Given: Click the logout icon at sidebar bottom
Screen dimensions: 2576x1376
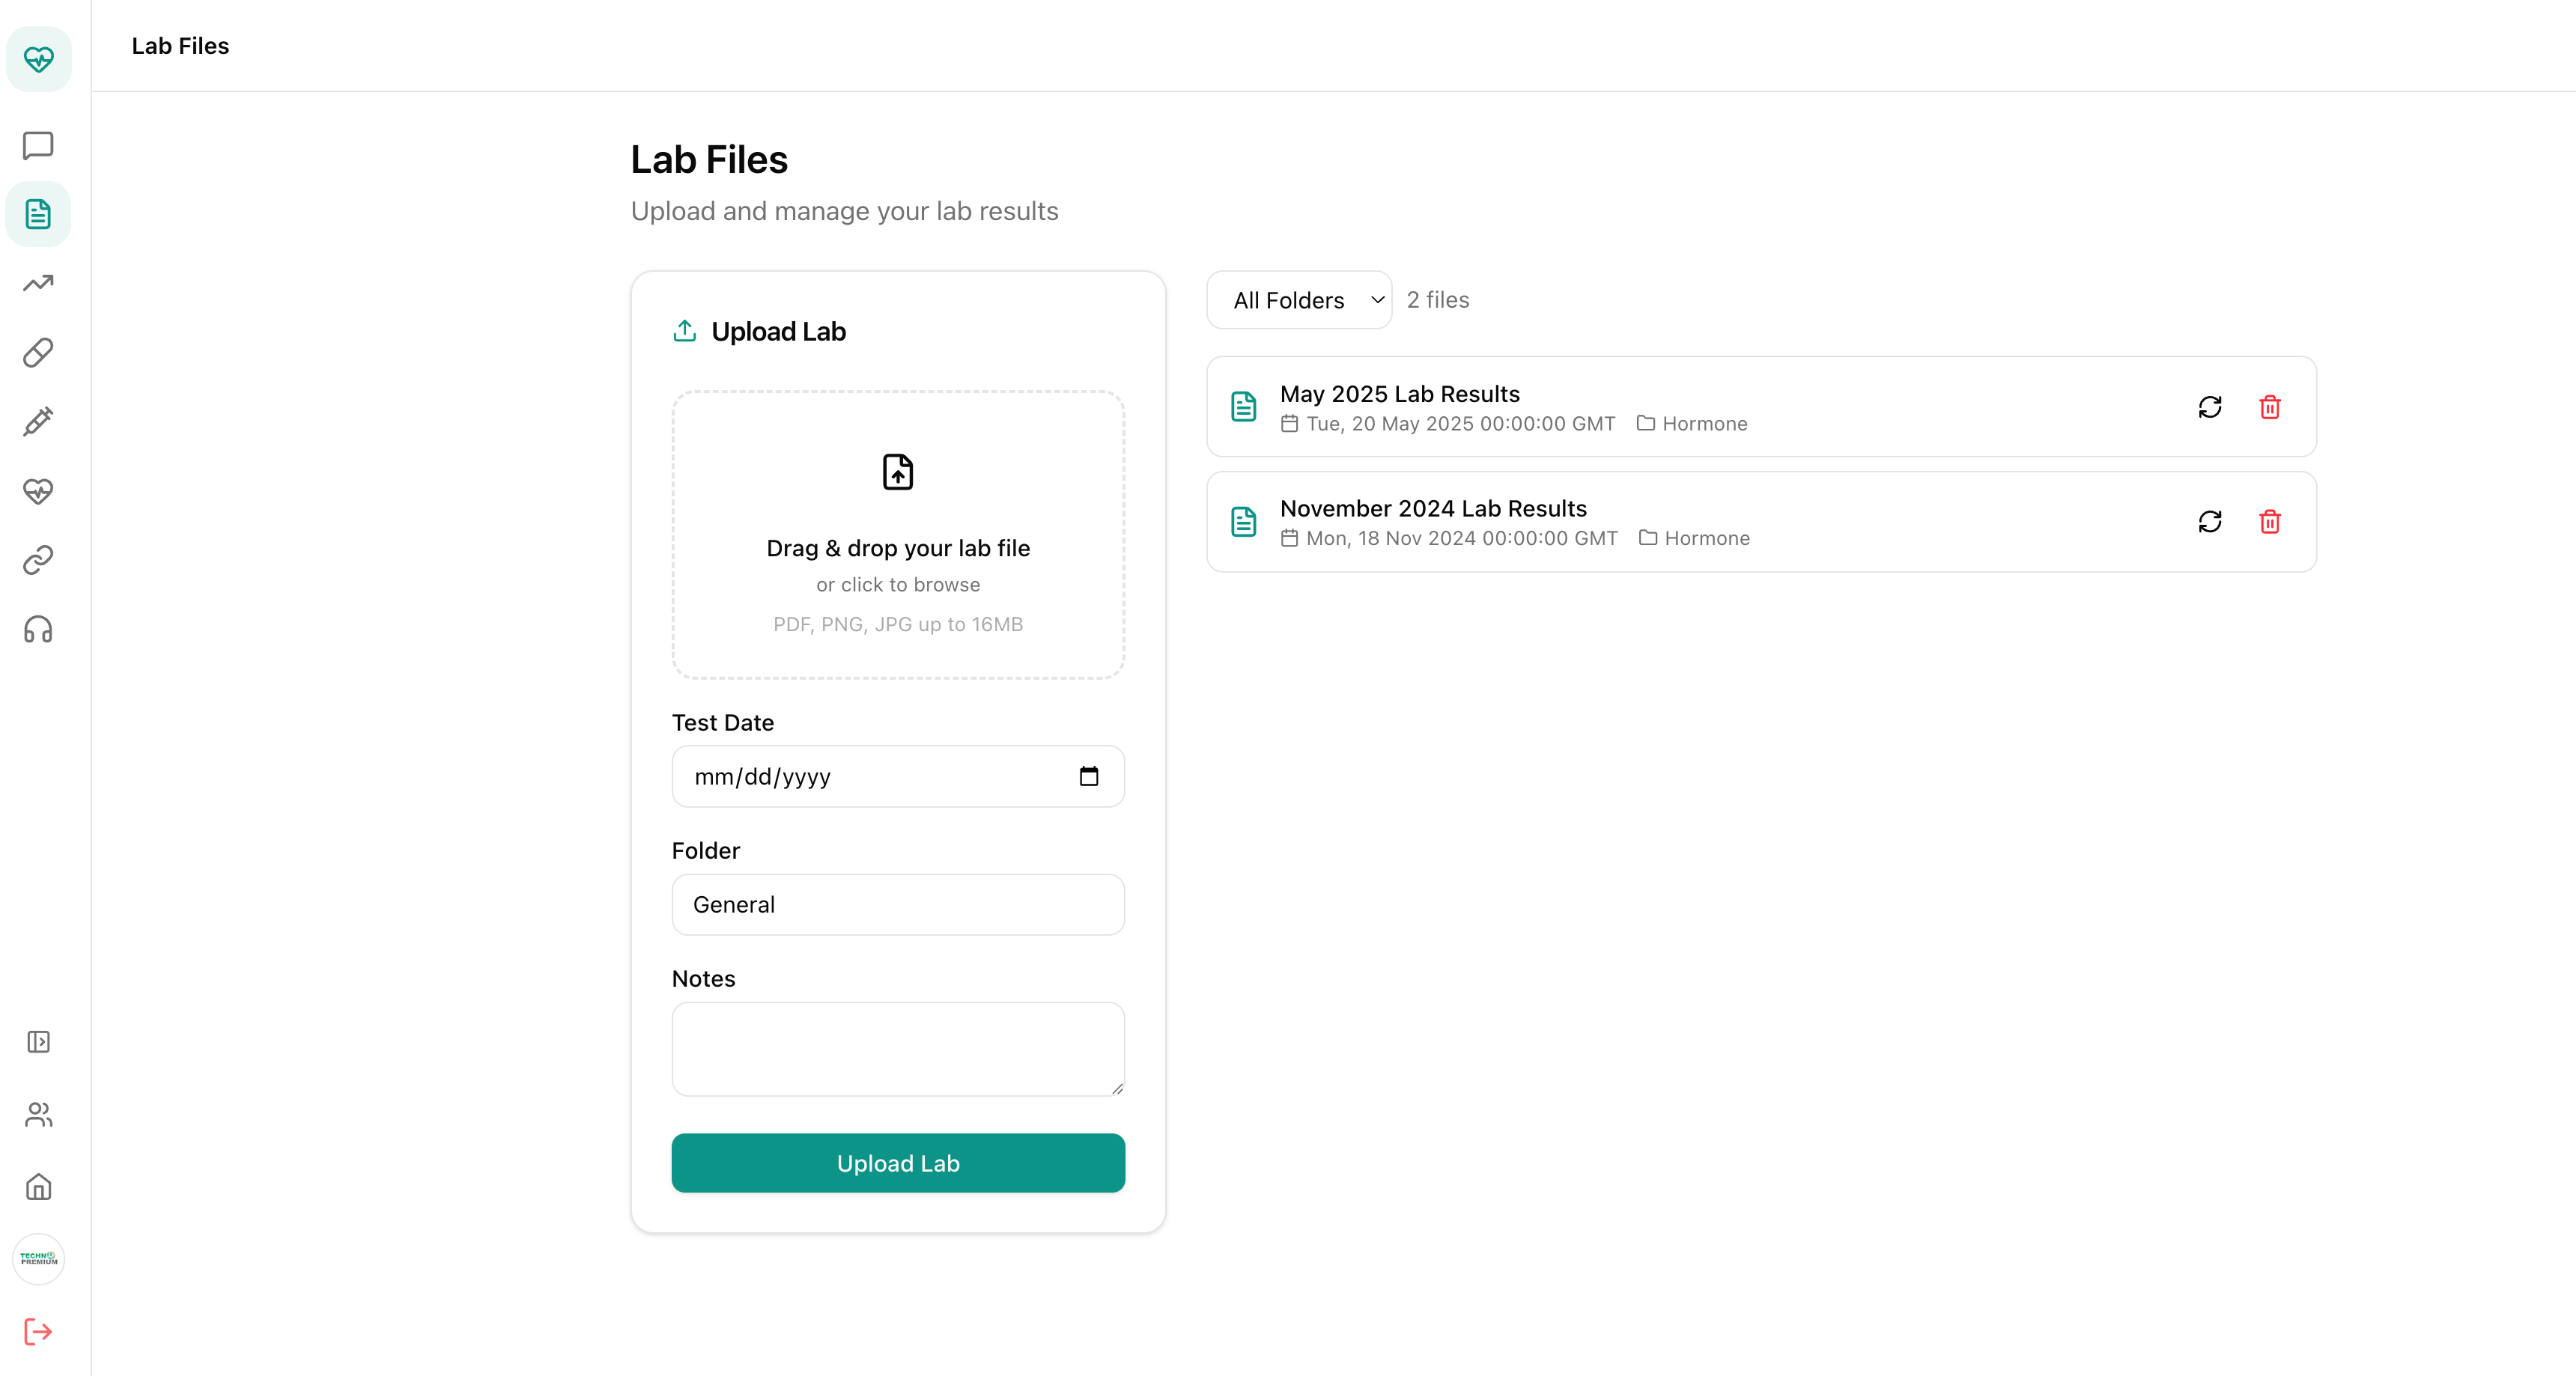Looking at the screenshot, I should (38, 1331).
